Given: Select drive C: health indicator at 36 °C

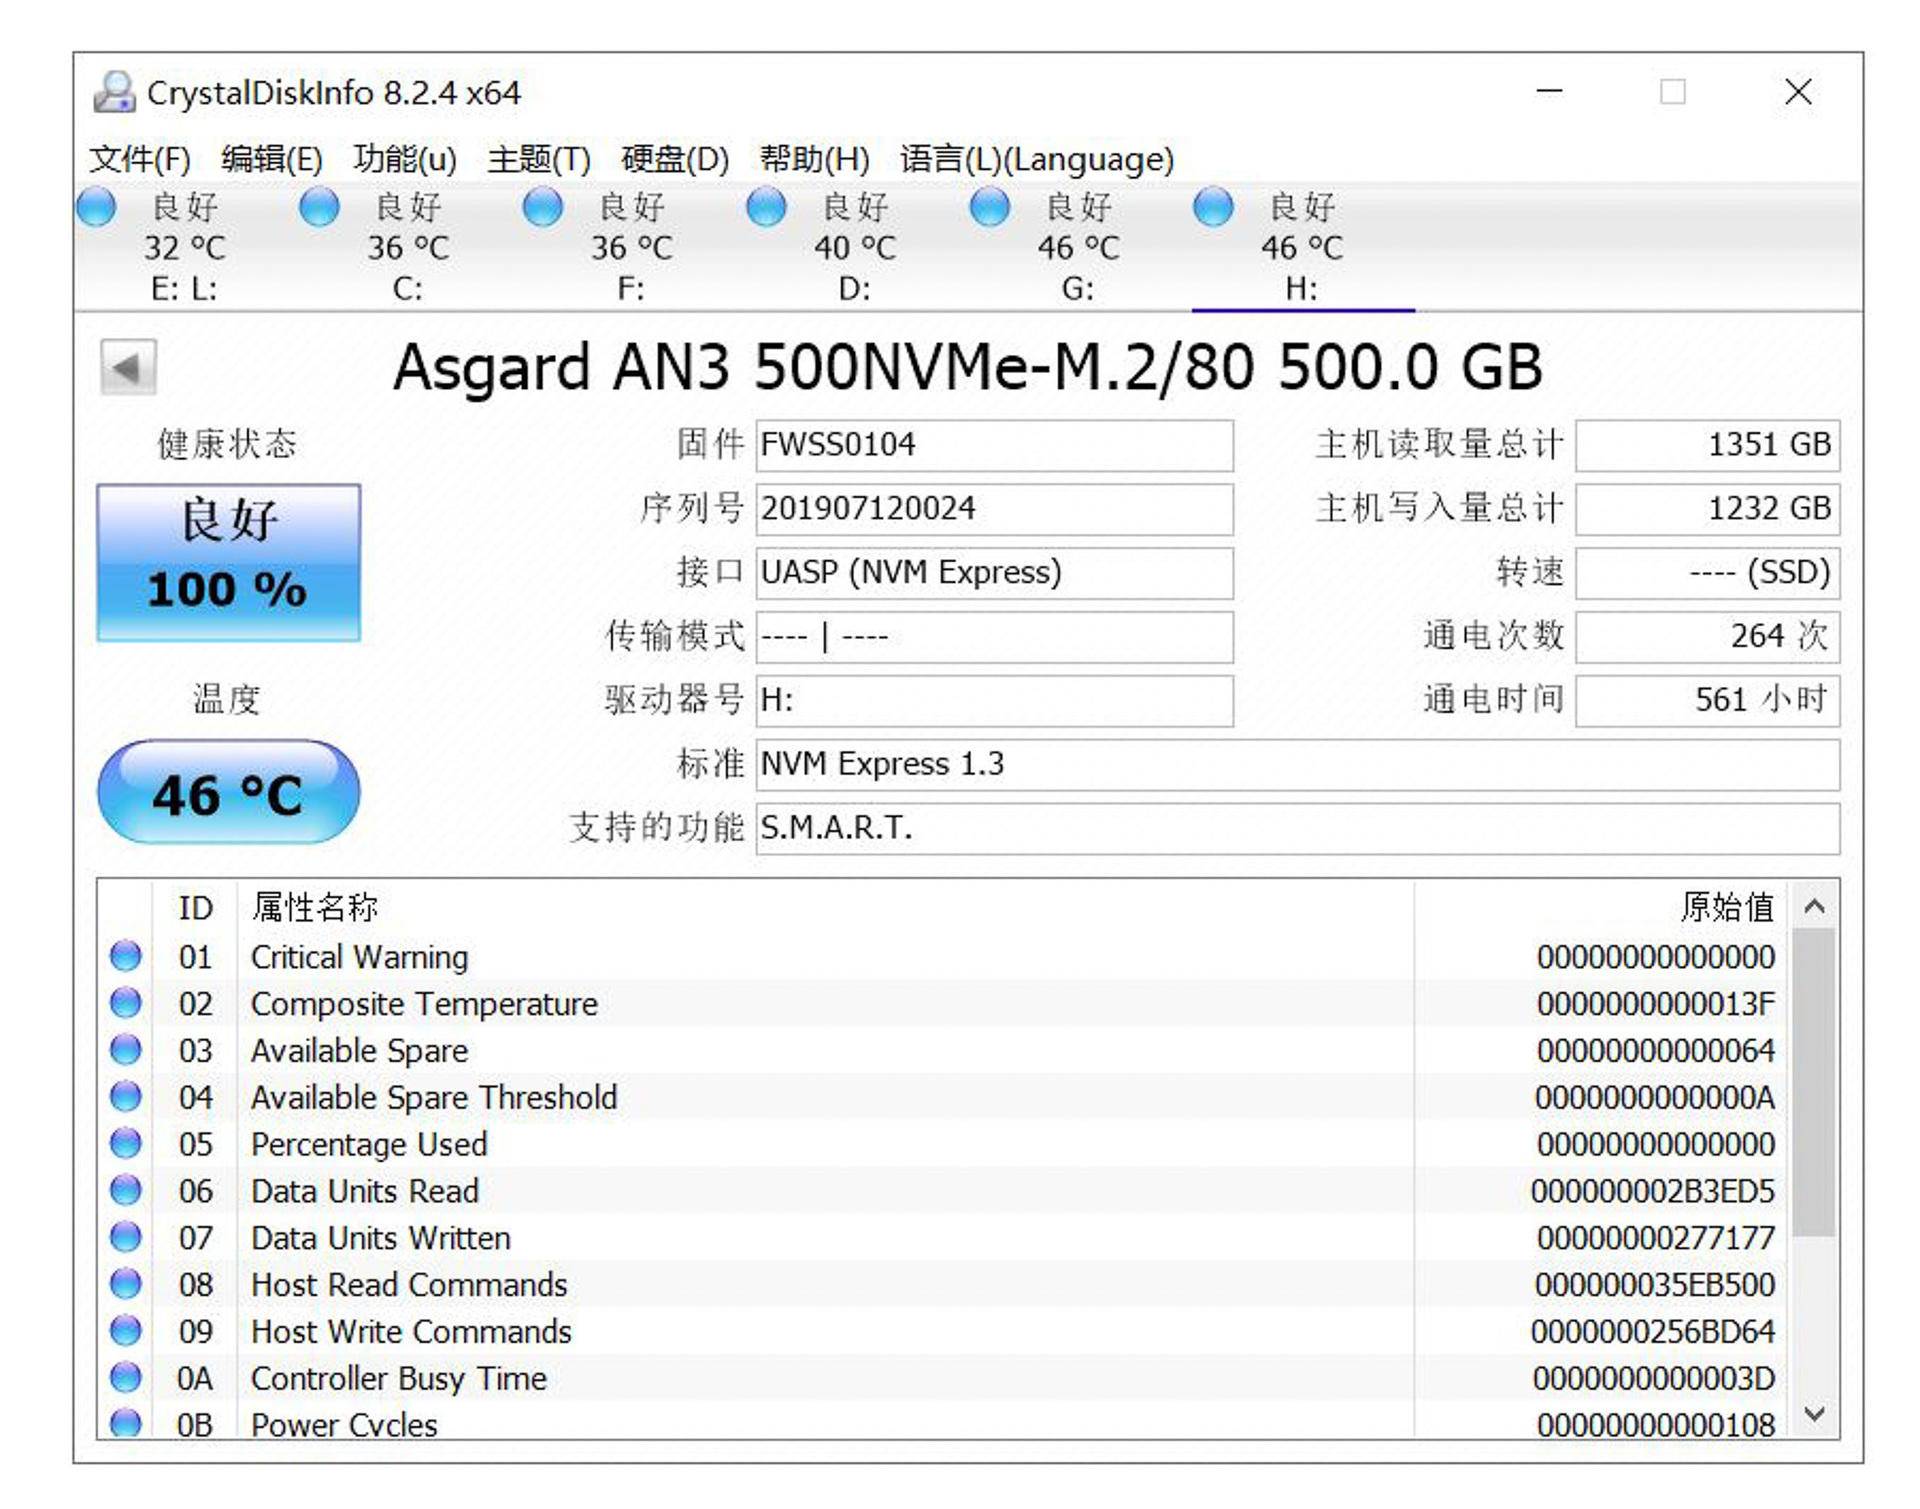Looking at the screenshot, I should coord(321,207).
